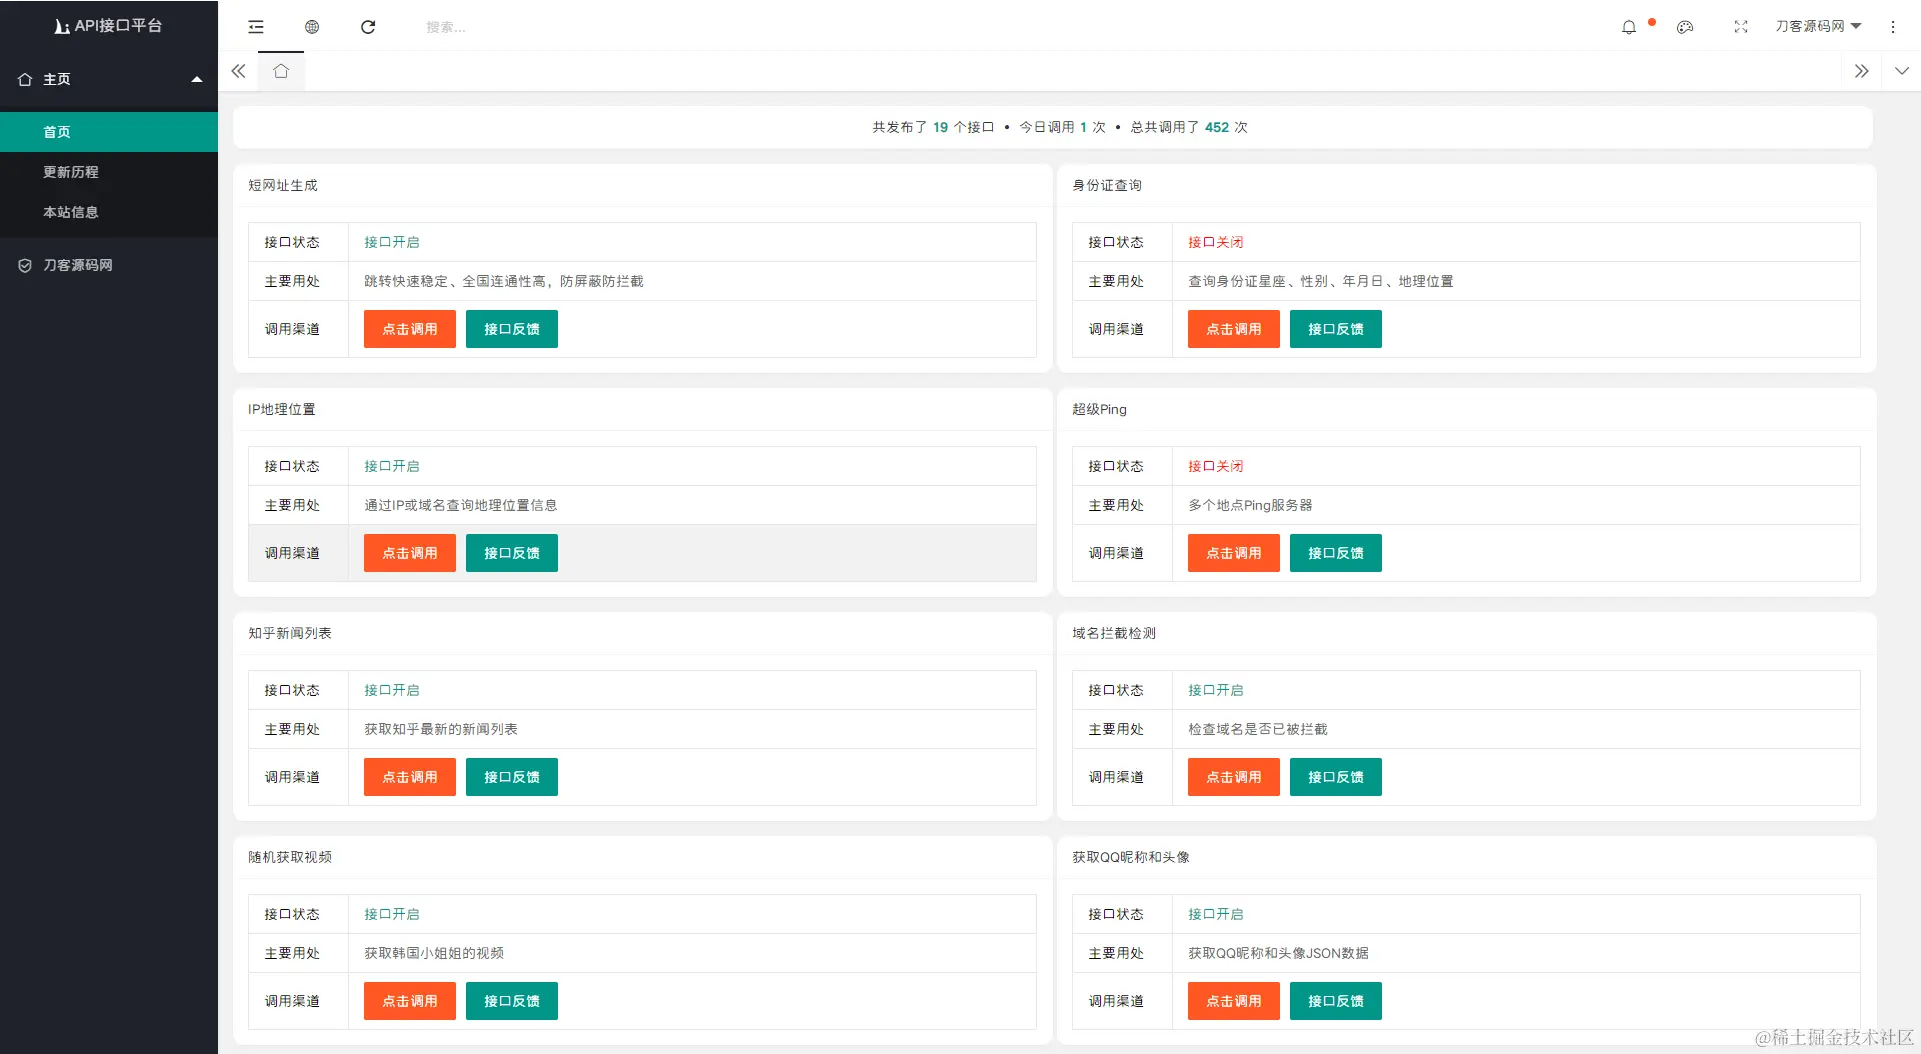This screenshot has height=1054, width=1921.
Task: Click inside the 搜索 input field
Action: (500, 27)
